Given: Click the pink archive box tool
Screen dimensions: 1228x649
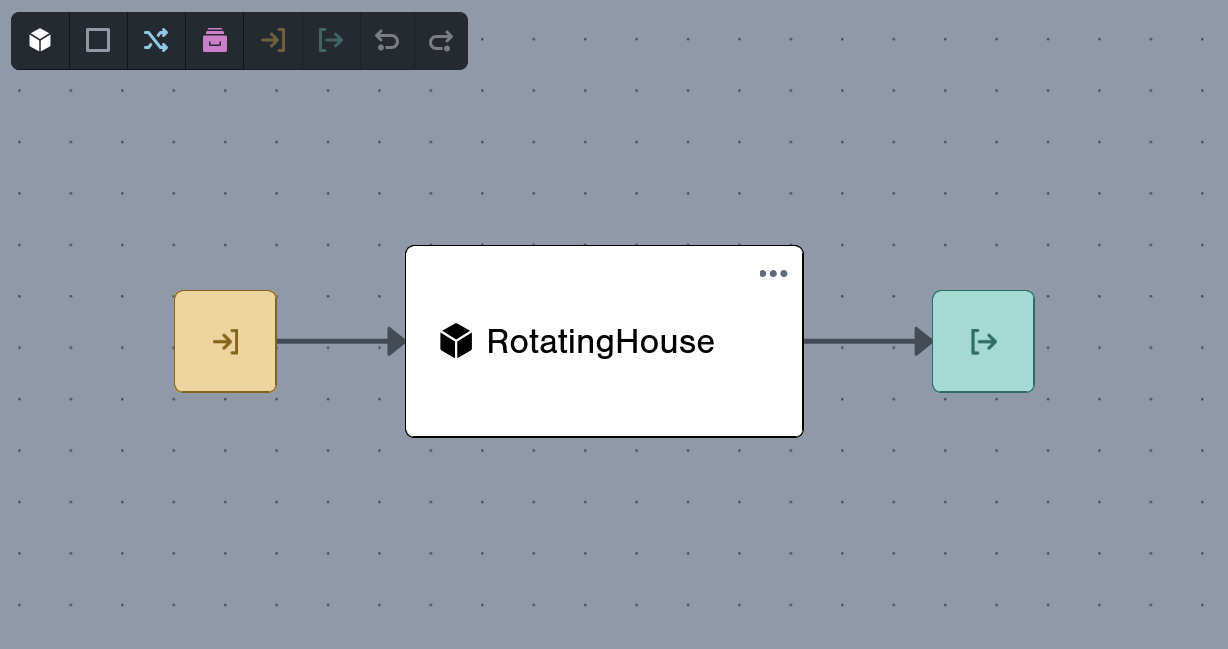Looking at the screenshot, I should (x=215, y=41).
